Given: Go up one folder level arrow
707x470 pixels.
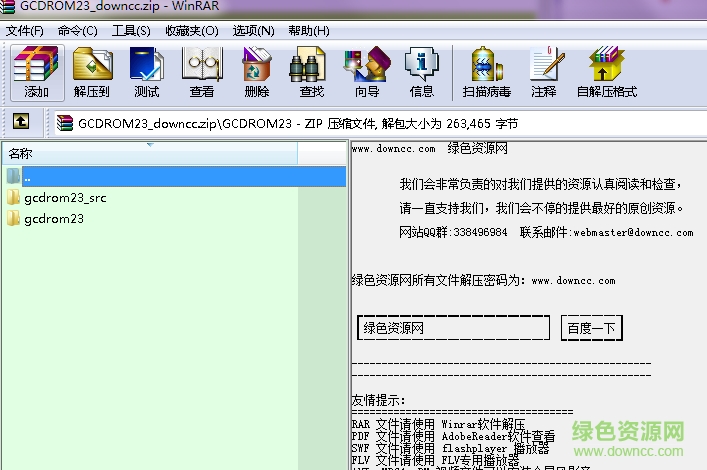Looking at the screenshot, I should tap(21, 121).
